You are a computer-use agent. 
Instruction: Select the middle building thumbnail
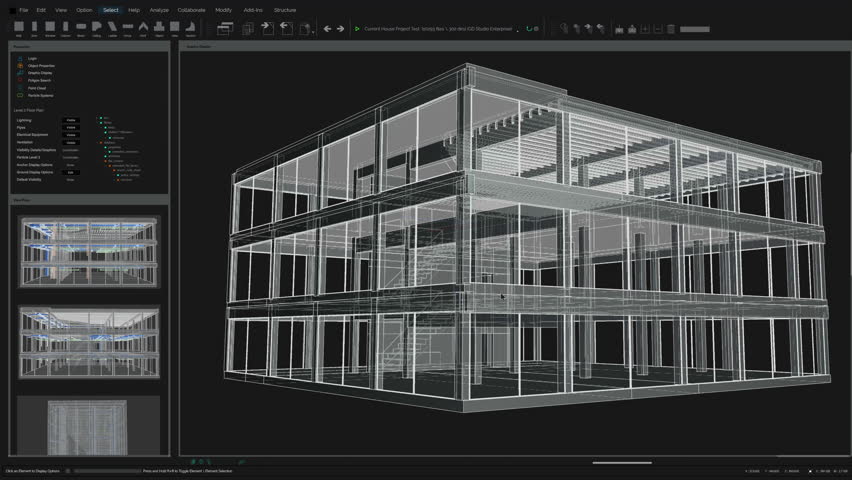(89, 342)
